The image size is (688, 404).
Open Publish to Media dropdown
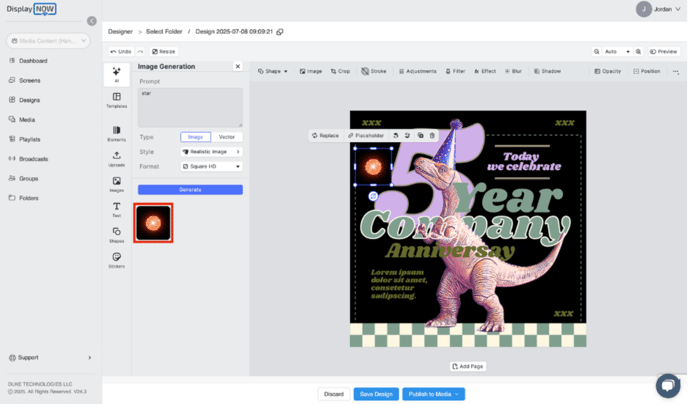(x=434, y=394)
